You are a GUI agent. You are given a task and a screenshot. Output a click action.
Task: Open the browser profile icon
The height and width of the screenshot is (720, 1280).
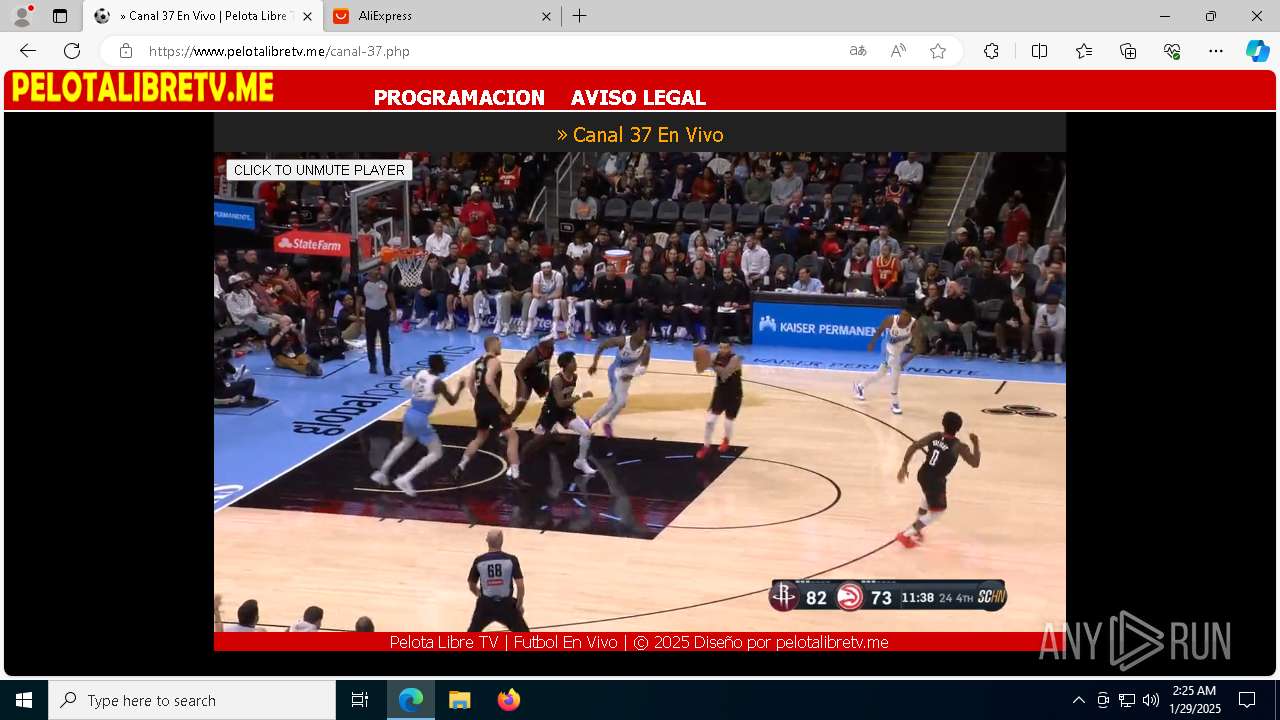coord(22,16)
